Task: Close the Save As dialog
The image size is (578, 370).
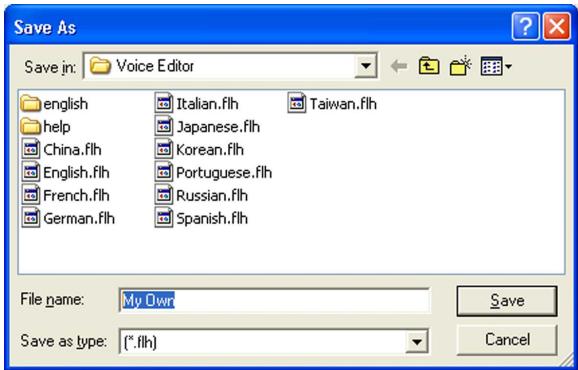Action: tap(557, 26)
